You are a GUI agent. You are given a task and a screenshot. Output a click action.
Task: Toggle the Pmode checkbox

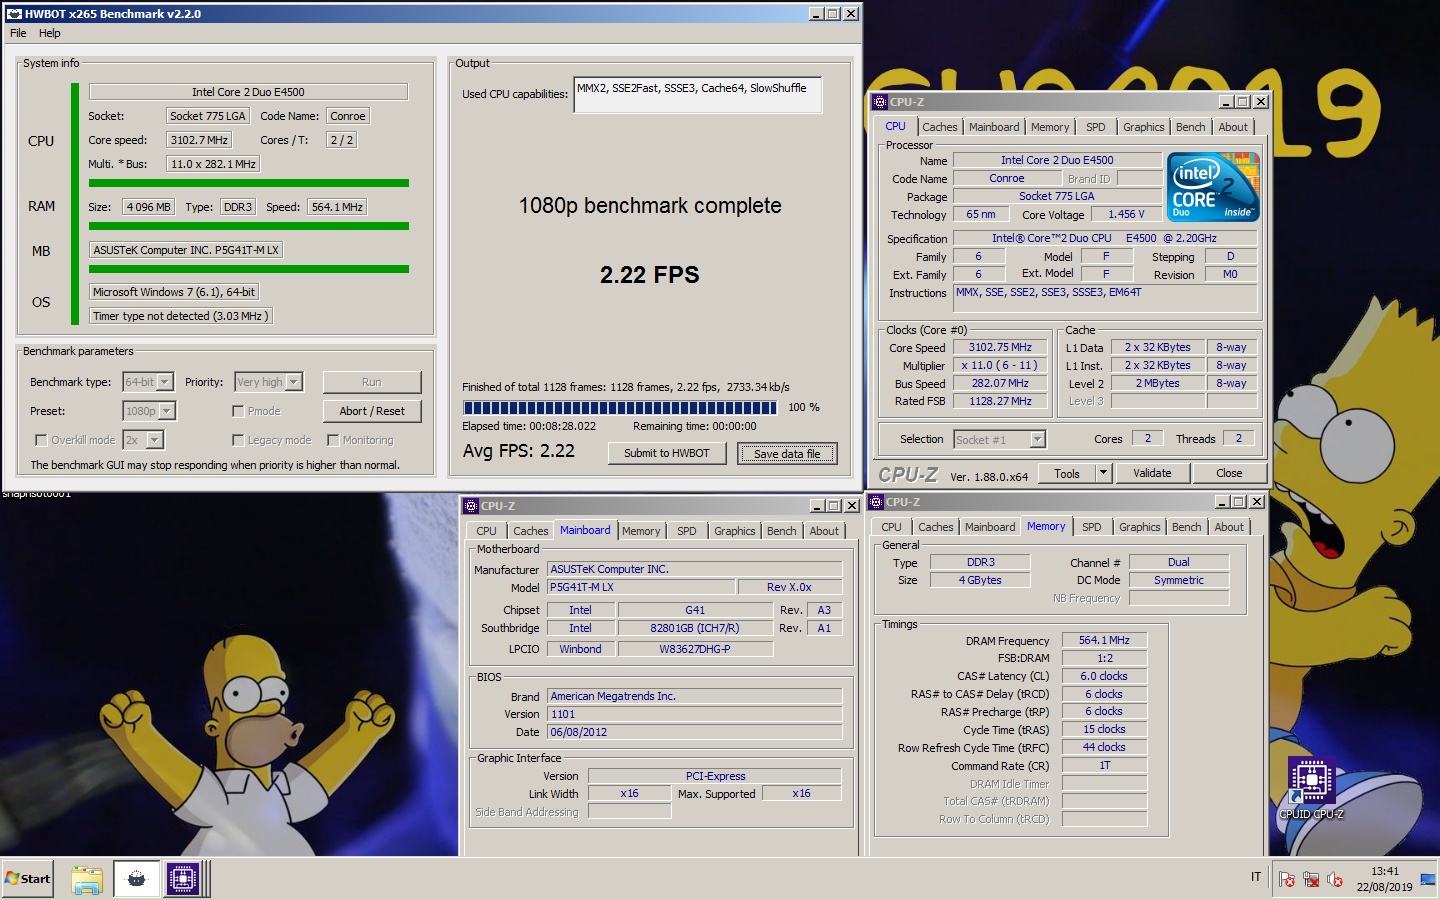(x=238, y=411)
